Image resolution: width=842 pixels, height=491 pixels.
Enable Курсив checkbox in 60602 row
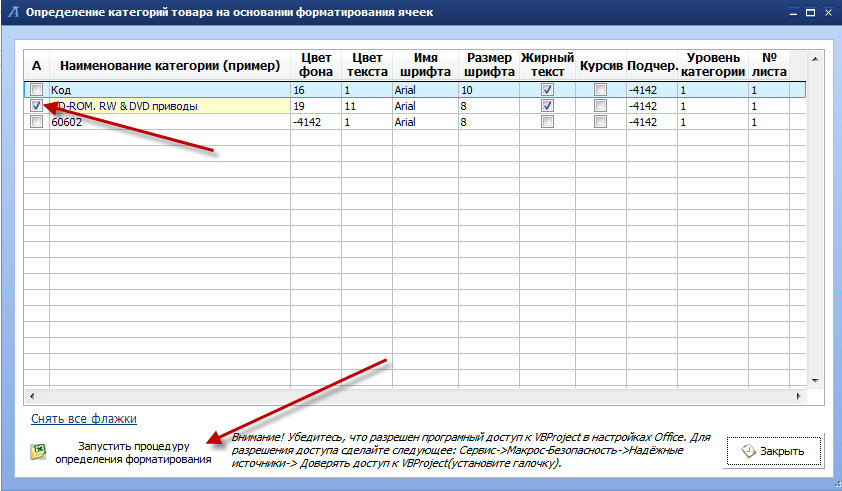(x=600, y=122)
